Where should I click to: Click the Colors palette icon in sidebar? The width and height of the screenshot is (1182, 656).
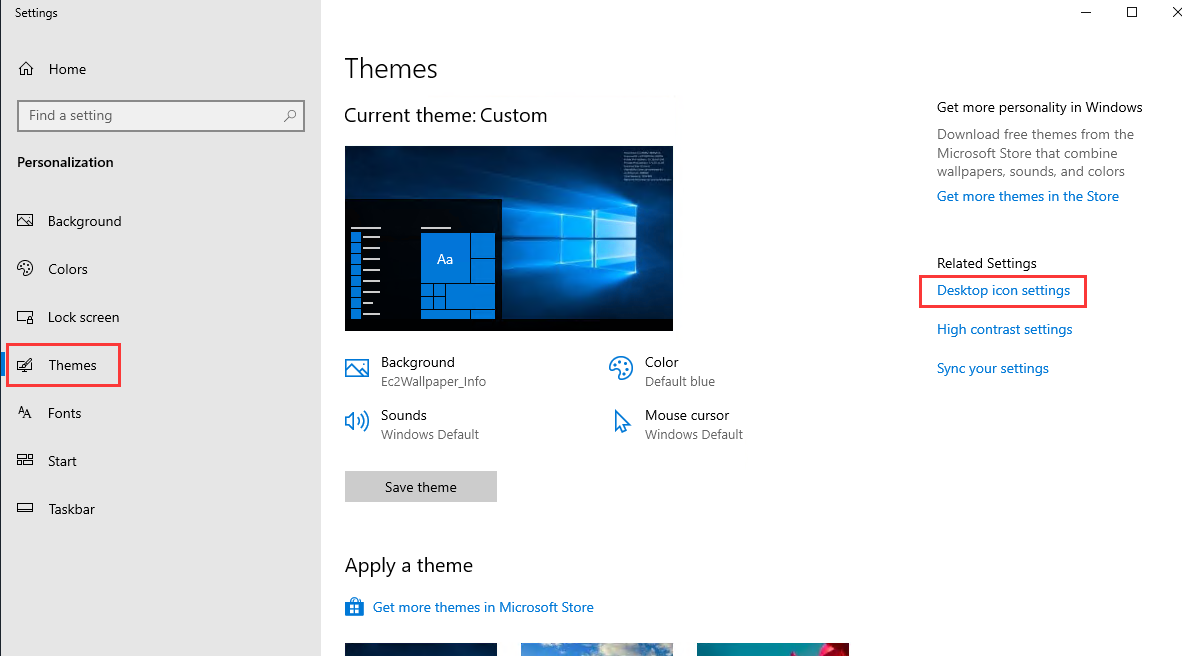[x=25, y=268]
